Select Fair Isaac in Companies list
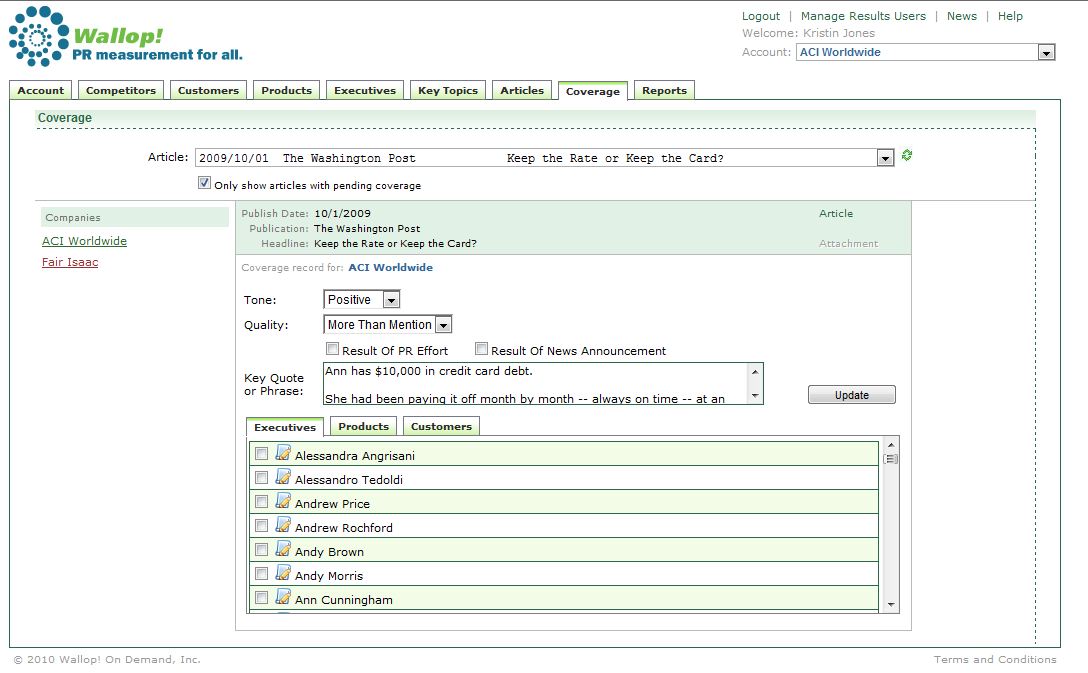The height and width of the screenshot is (673, 1088). click(x=70, y=262)
